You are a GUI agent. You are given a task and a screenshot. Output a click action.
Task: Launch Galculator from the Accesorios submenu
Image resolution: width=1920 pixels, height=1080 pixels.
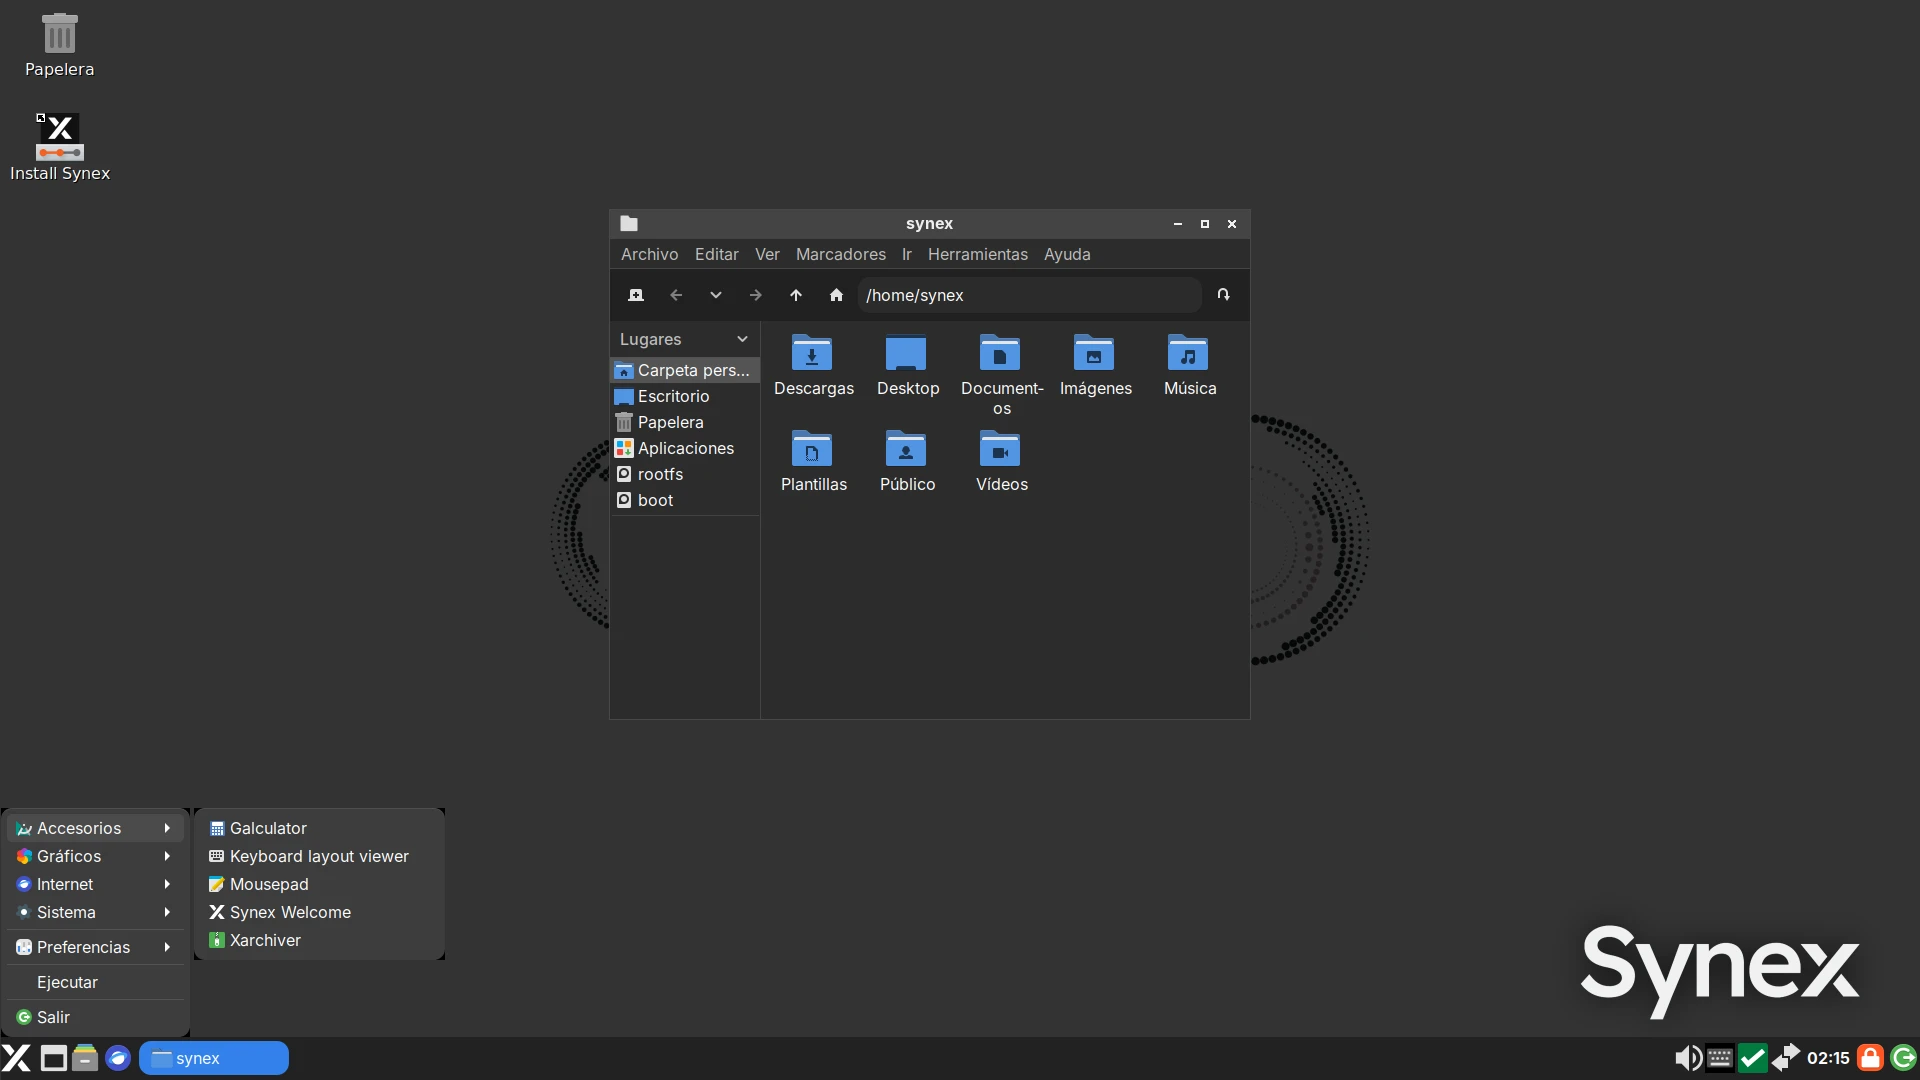[319, 828]
